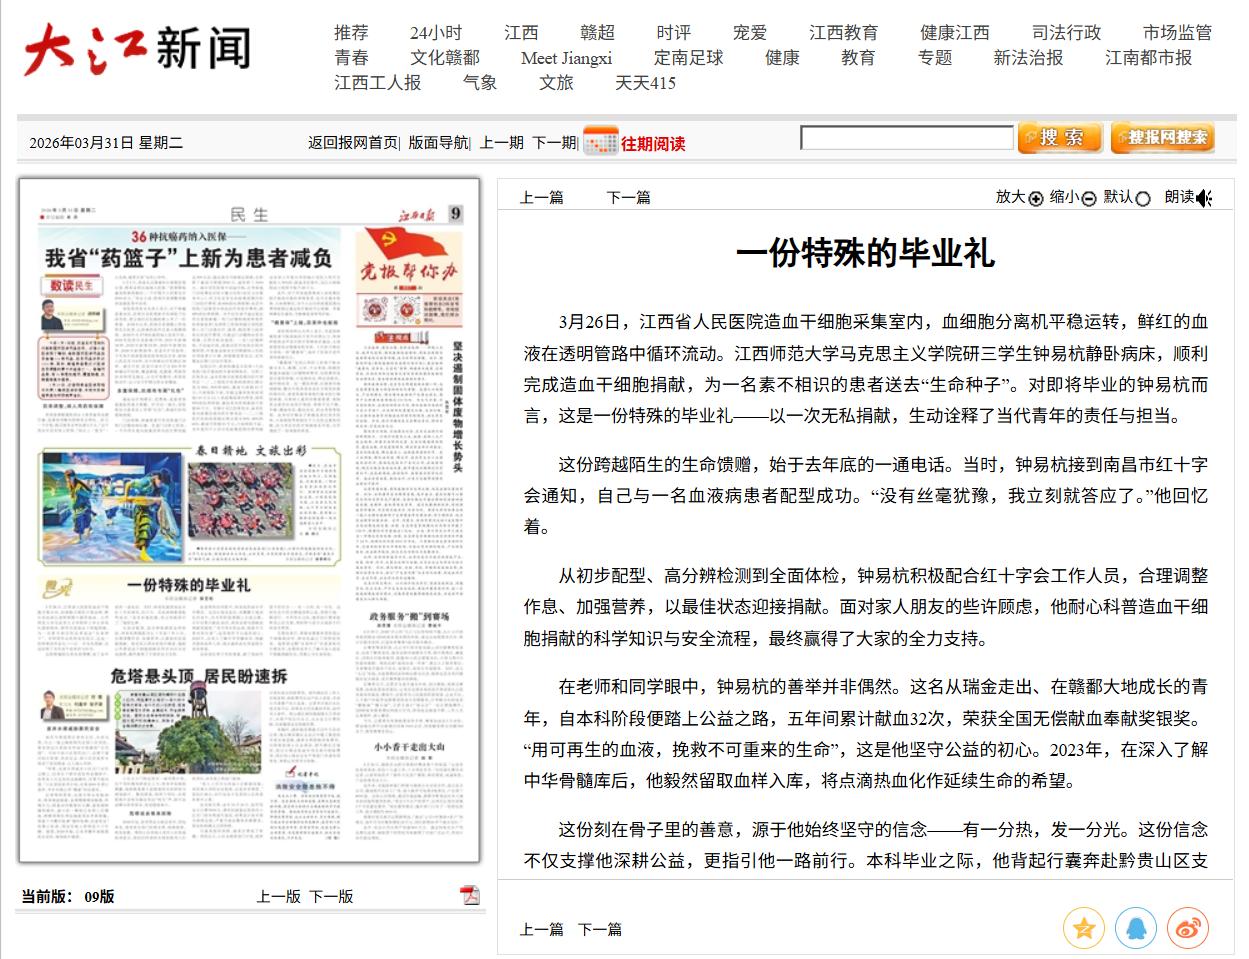This screenshot has height=959, width=1249.
Task: Click the star Qzone share icon
Action: pos(1083,929)
